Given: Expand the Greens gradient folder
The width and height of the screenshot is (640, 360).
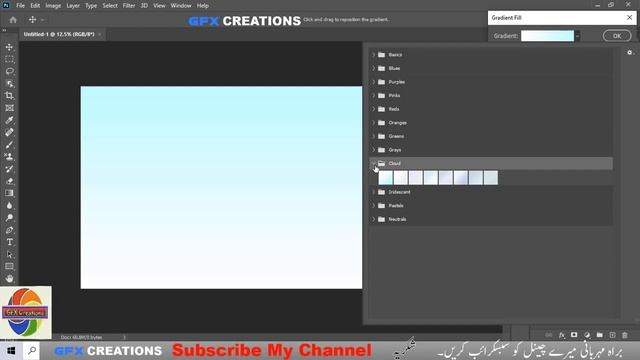Looking at the screenshot, I should [373, 136].
